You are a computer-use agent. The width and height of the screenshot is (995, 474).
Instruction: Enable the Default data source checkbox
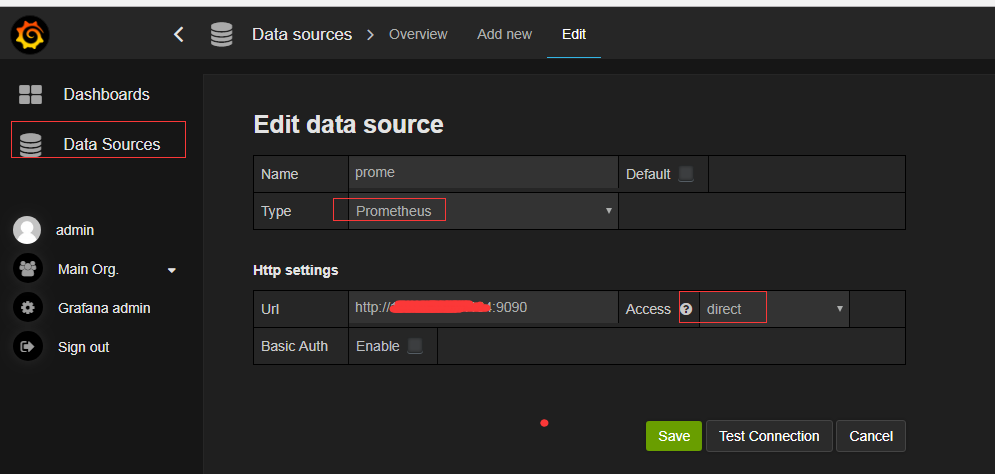(x=686, y=174)
